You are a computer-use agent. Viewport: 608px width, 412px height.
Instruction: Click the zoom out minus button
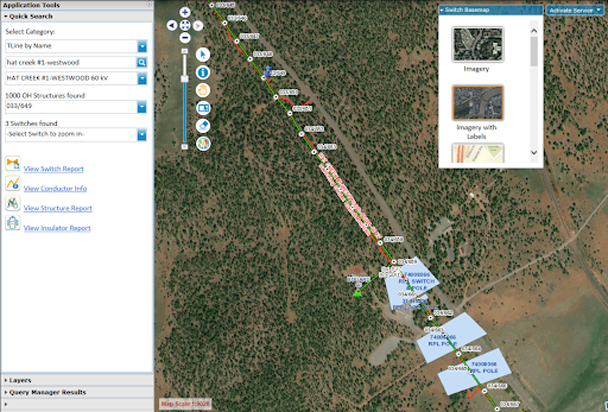pyautogui.click(x=185, y=36)
